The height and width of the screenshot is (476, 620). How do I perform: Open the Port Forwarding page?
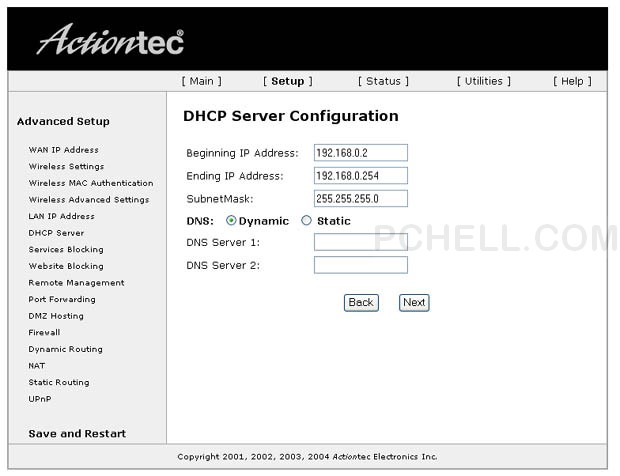(x=62, y=299)
